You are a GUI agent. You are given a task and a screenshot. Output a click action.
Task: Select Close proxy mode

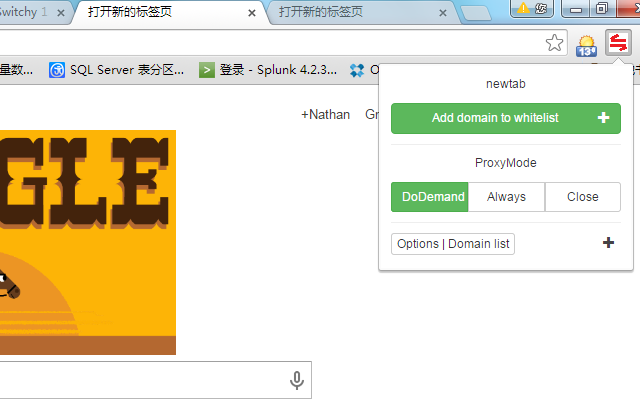pyautogui.click(x=583, y=197)
